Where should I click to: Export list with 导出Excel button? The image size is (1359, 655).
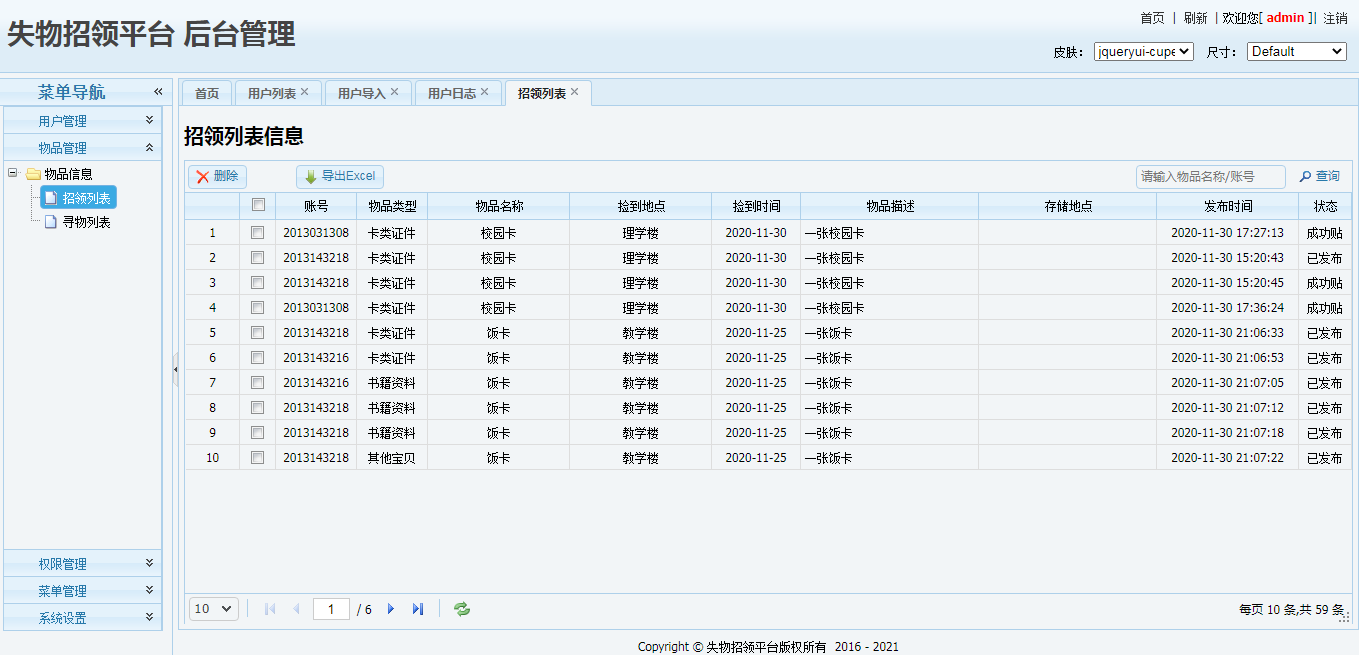(x=340, y=177)
